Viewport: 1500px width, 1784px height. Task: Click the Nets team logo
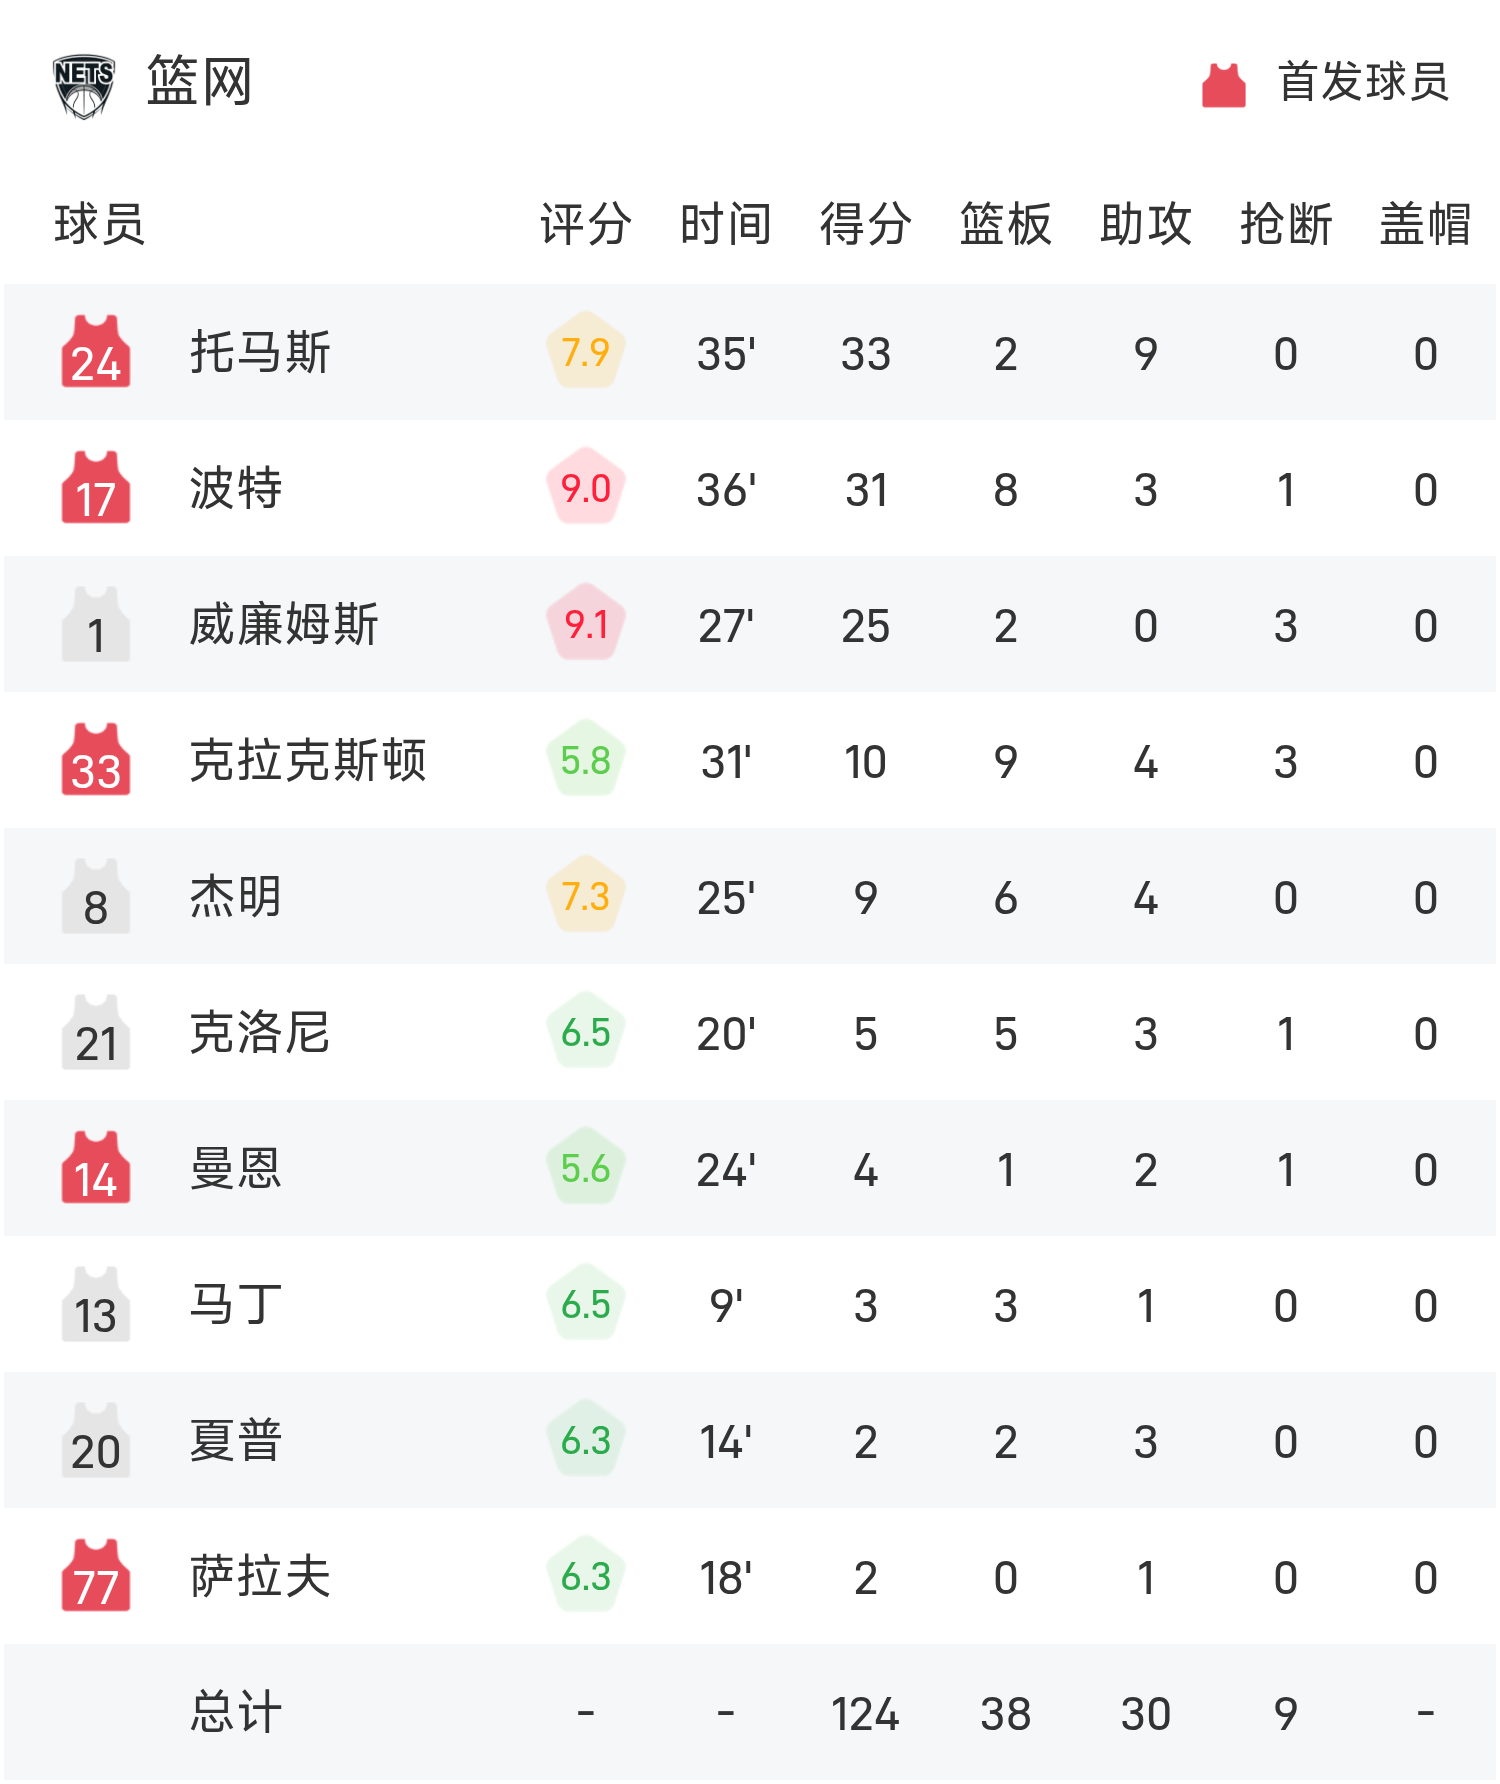[84, 85]
